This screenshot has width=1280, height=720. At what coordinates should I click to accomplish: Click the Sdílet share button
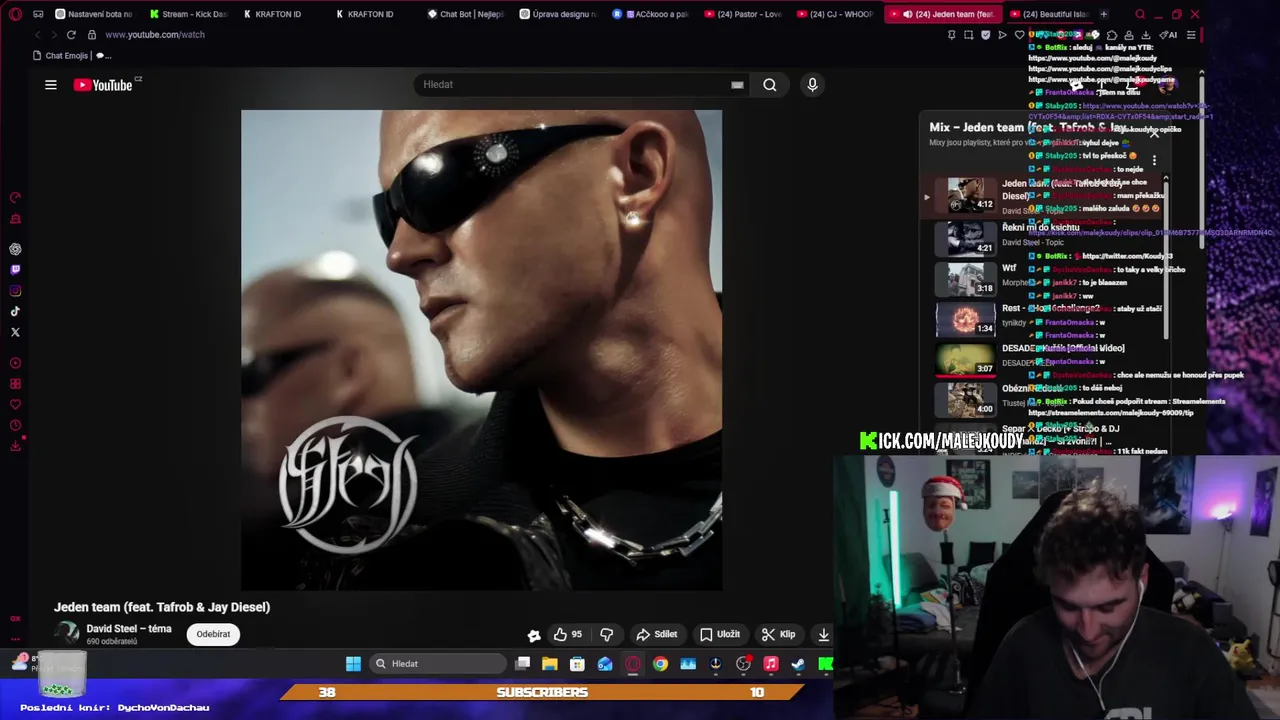(x=657, y=634)
